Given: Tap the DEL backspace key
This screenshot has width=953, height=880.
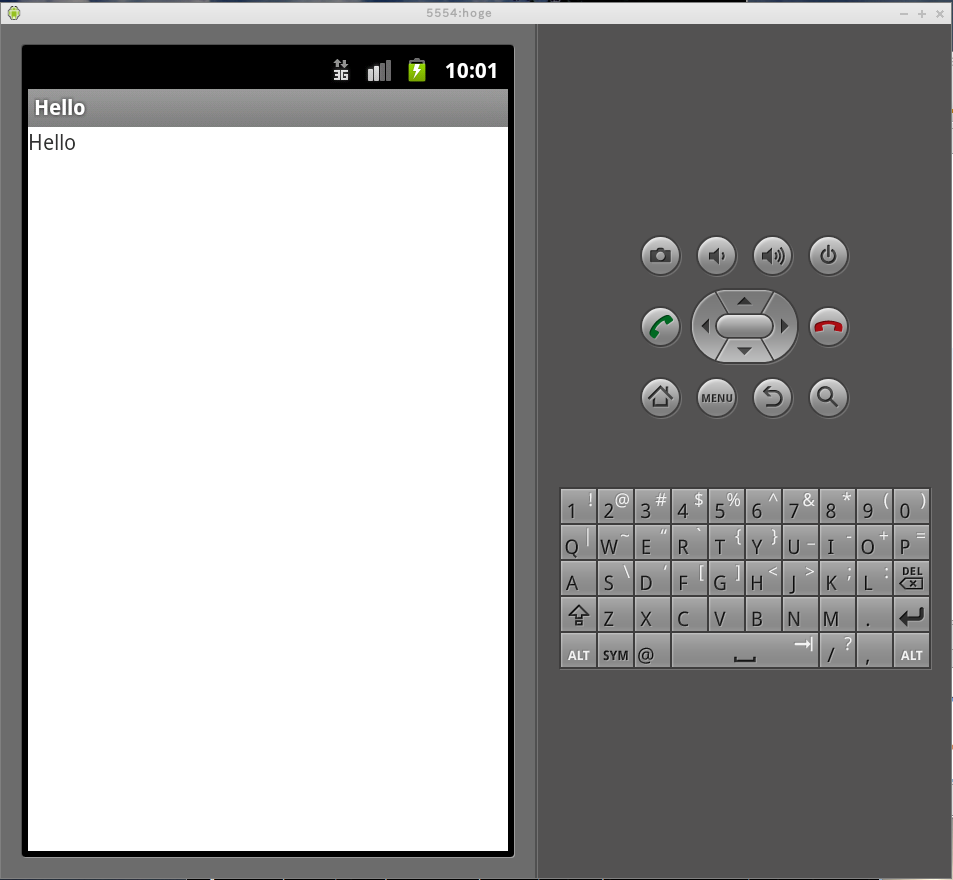Looking at the screenshot, I should pos(912,579).
